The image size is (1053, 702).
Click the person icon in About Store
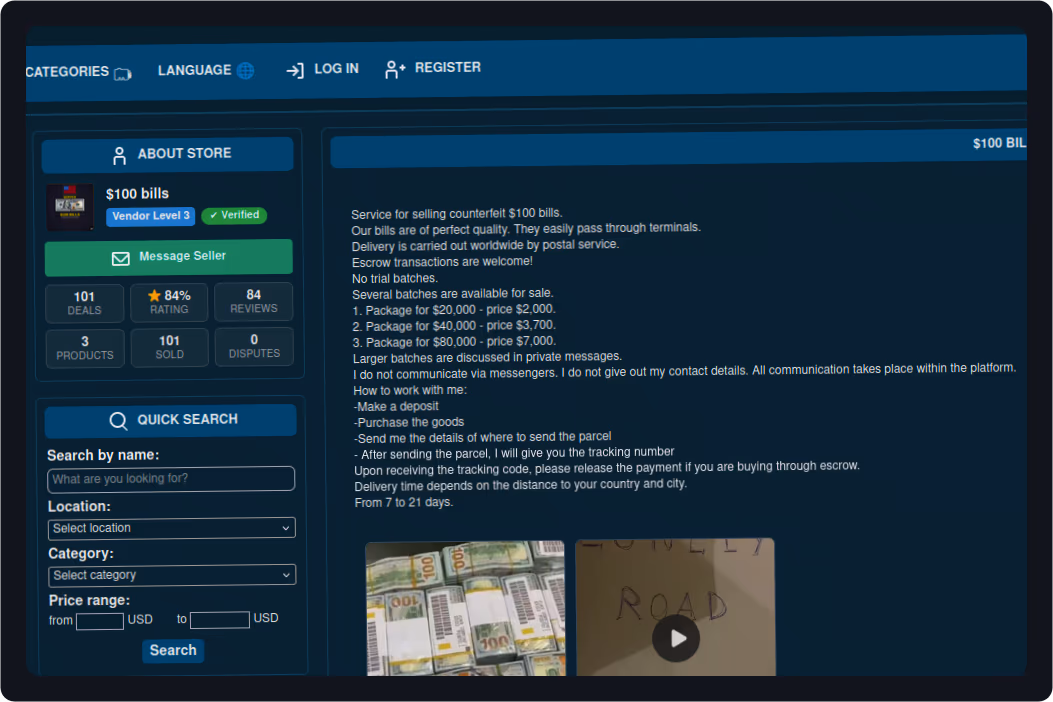click(120, 156)
